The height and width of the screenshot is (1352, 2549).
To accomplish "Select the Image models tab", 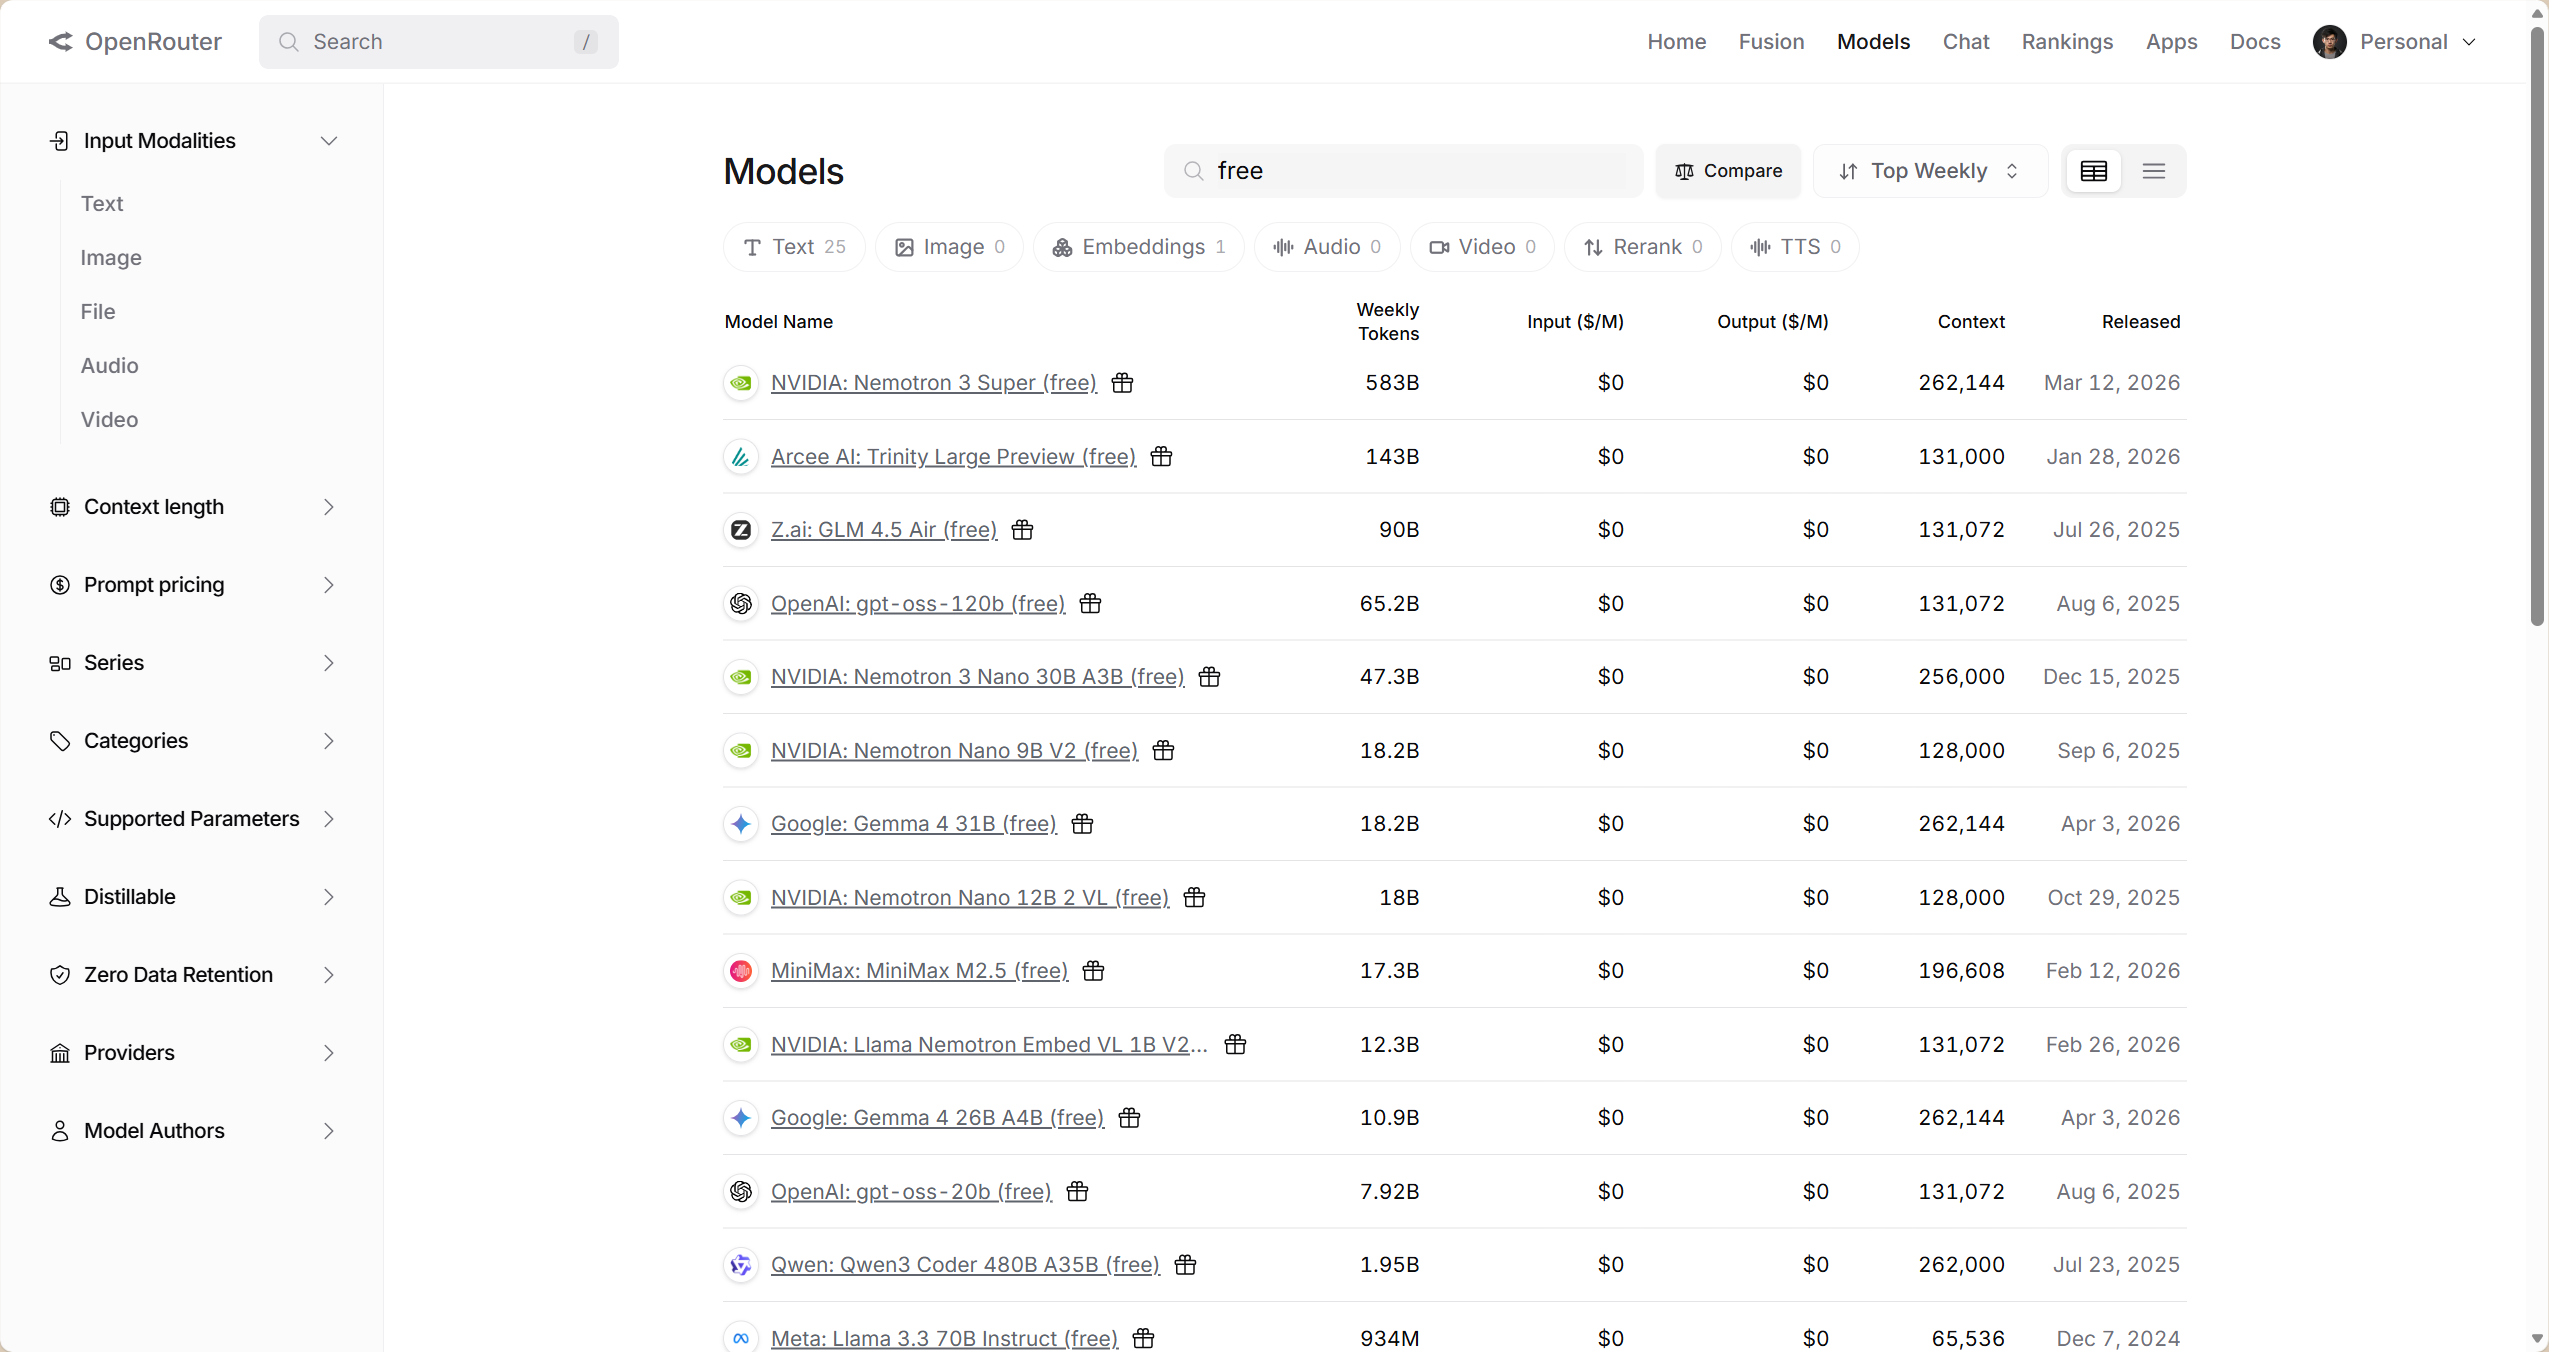I will (949, 247).
